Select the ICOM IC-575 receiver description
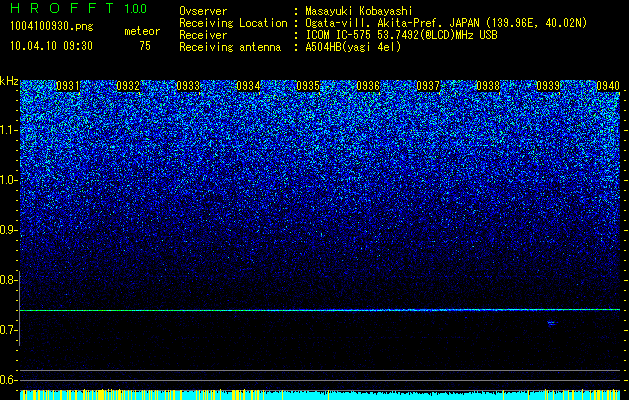This screenshot has height=400, width=629. (402, 35)
